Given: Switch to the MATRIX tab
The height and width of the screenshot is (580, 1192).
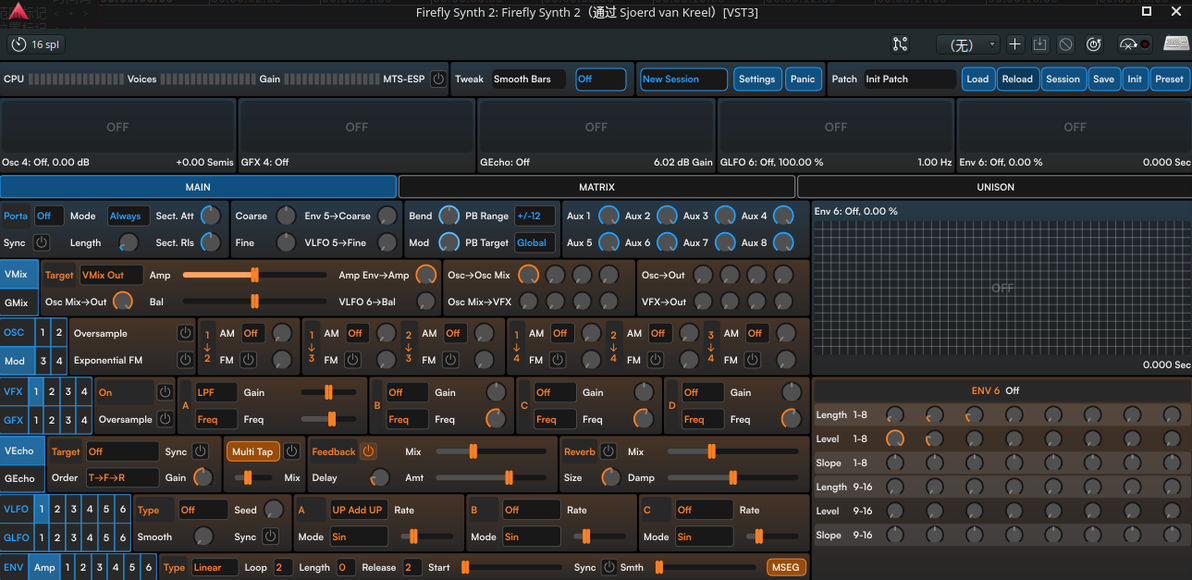Looking at the screenshot, I should pyautogui.click(x=597, y=186).
